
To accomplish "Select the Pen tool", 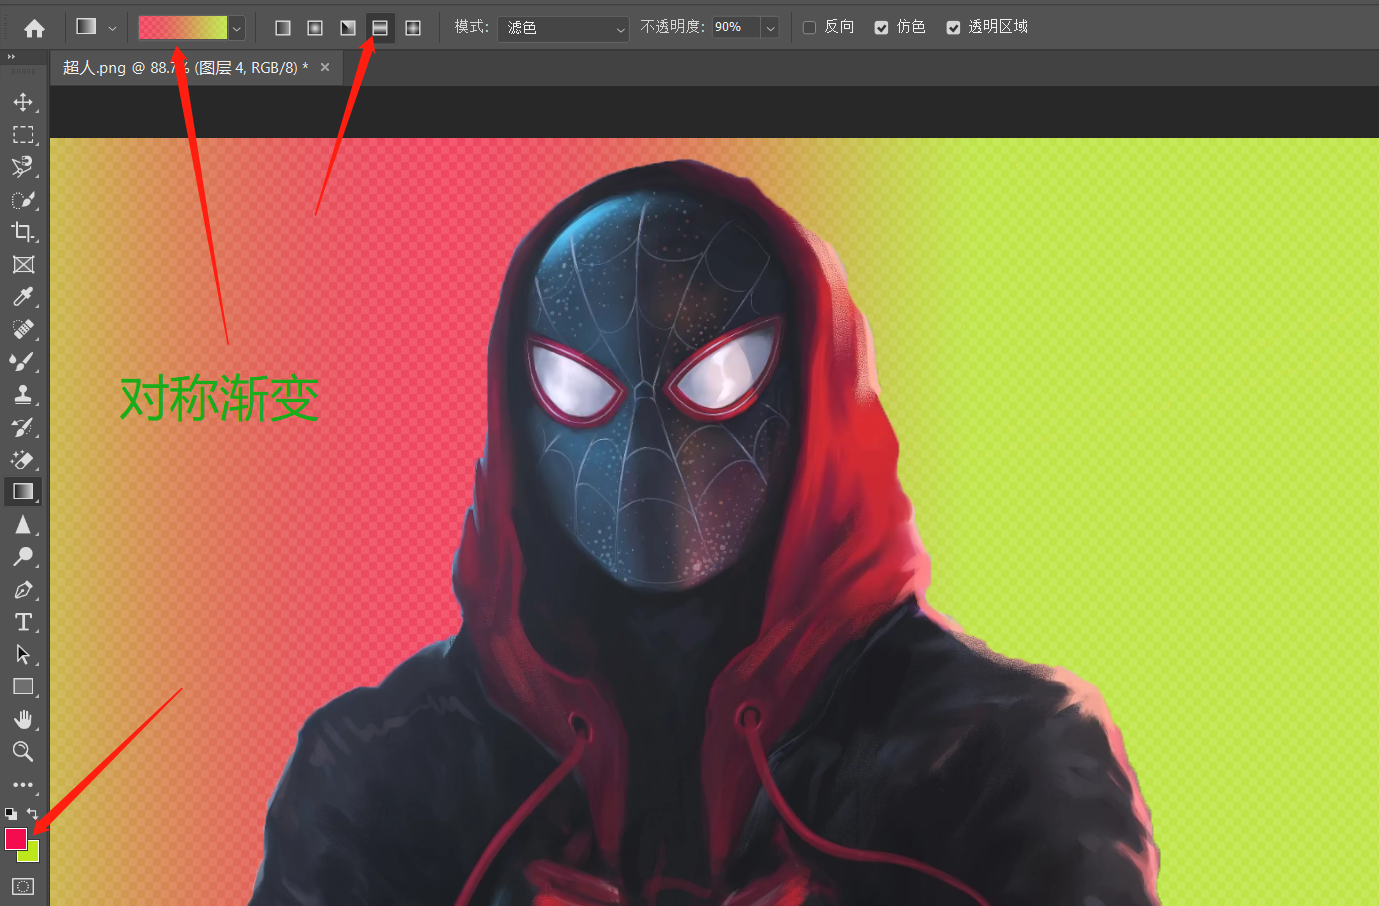I will [23, 590].
